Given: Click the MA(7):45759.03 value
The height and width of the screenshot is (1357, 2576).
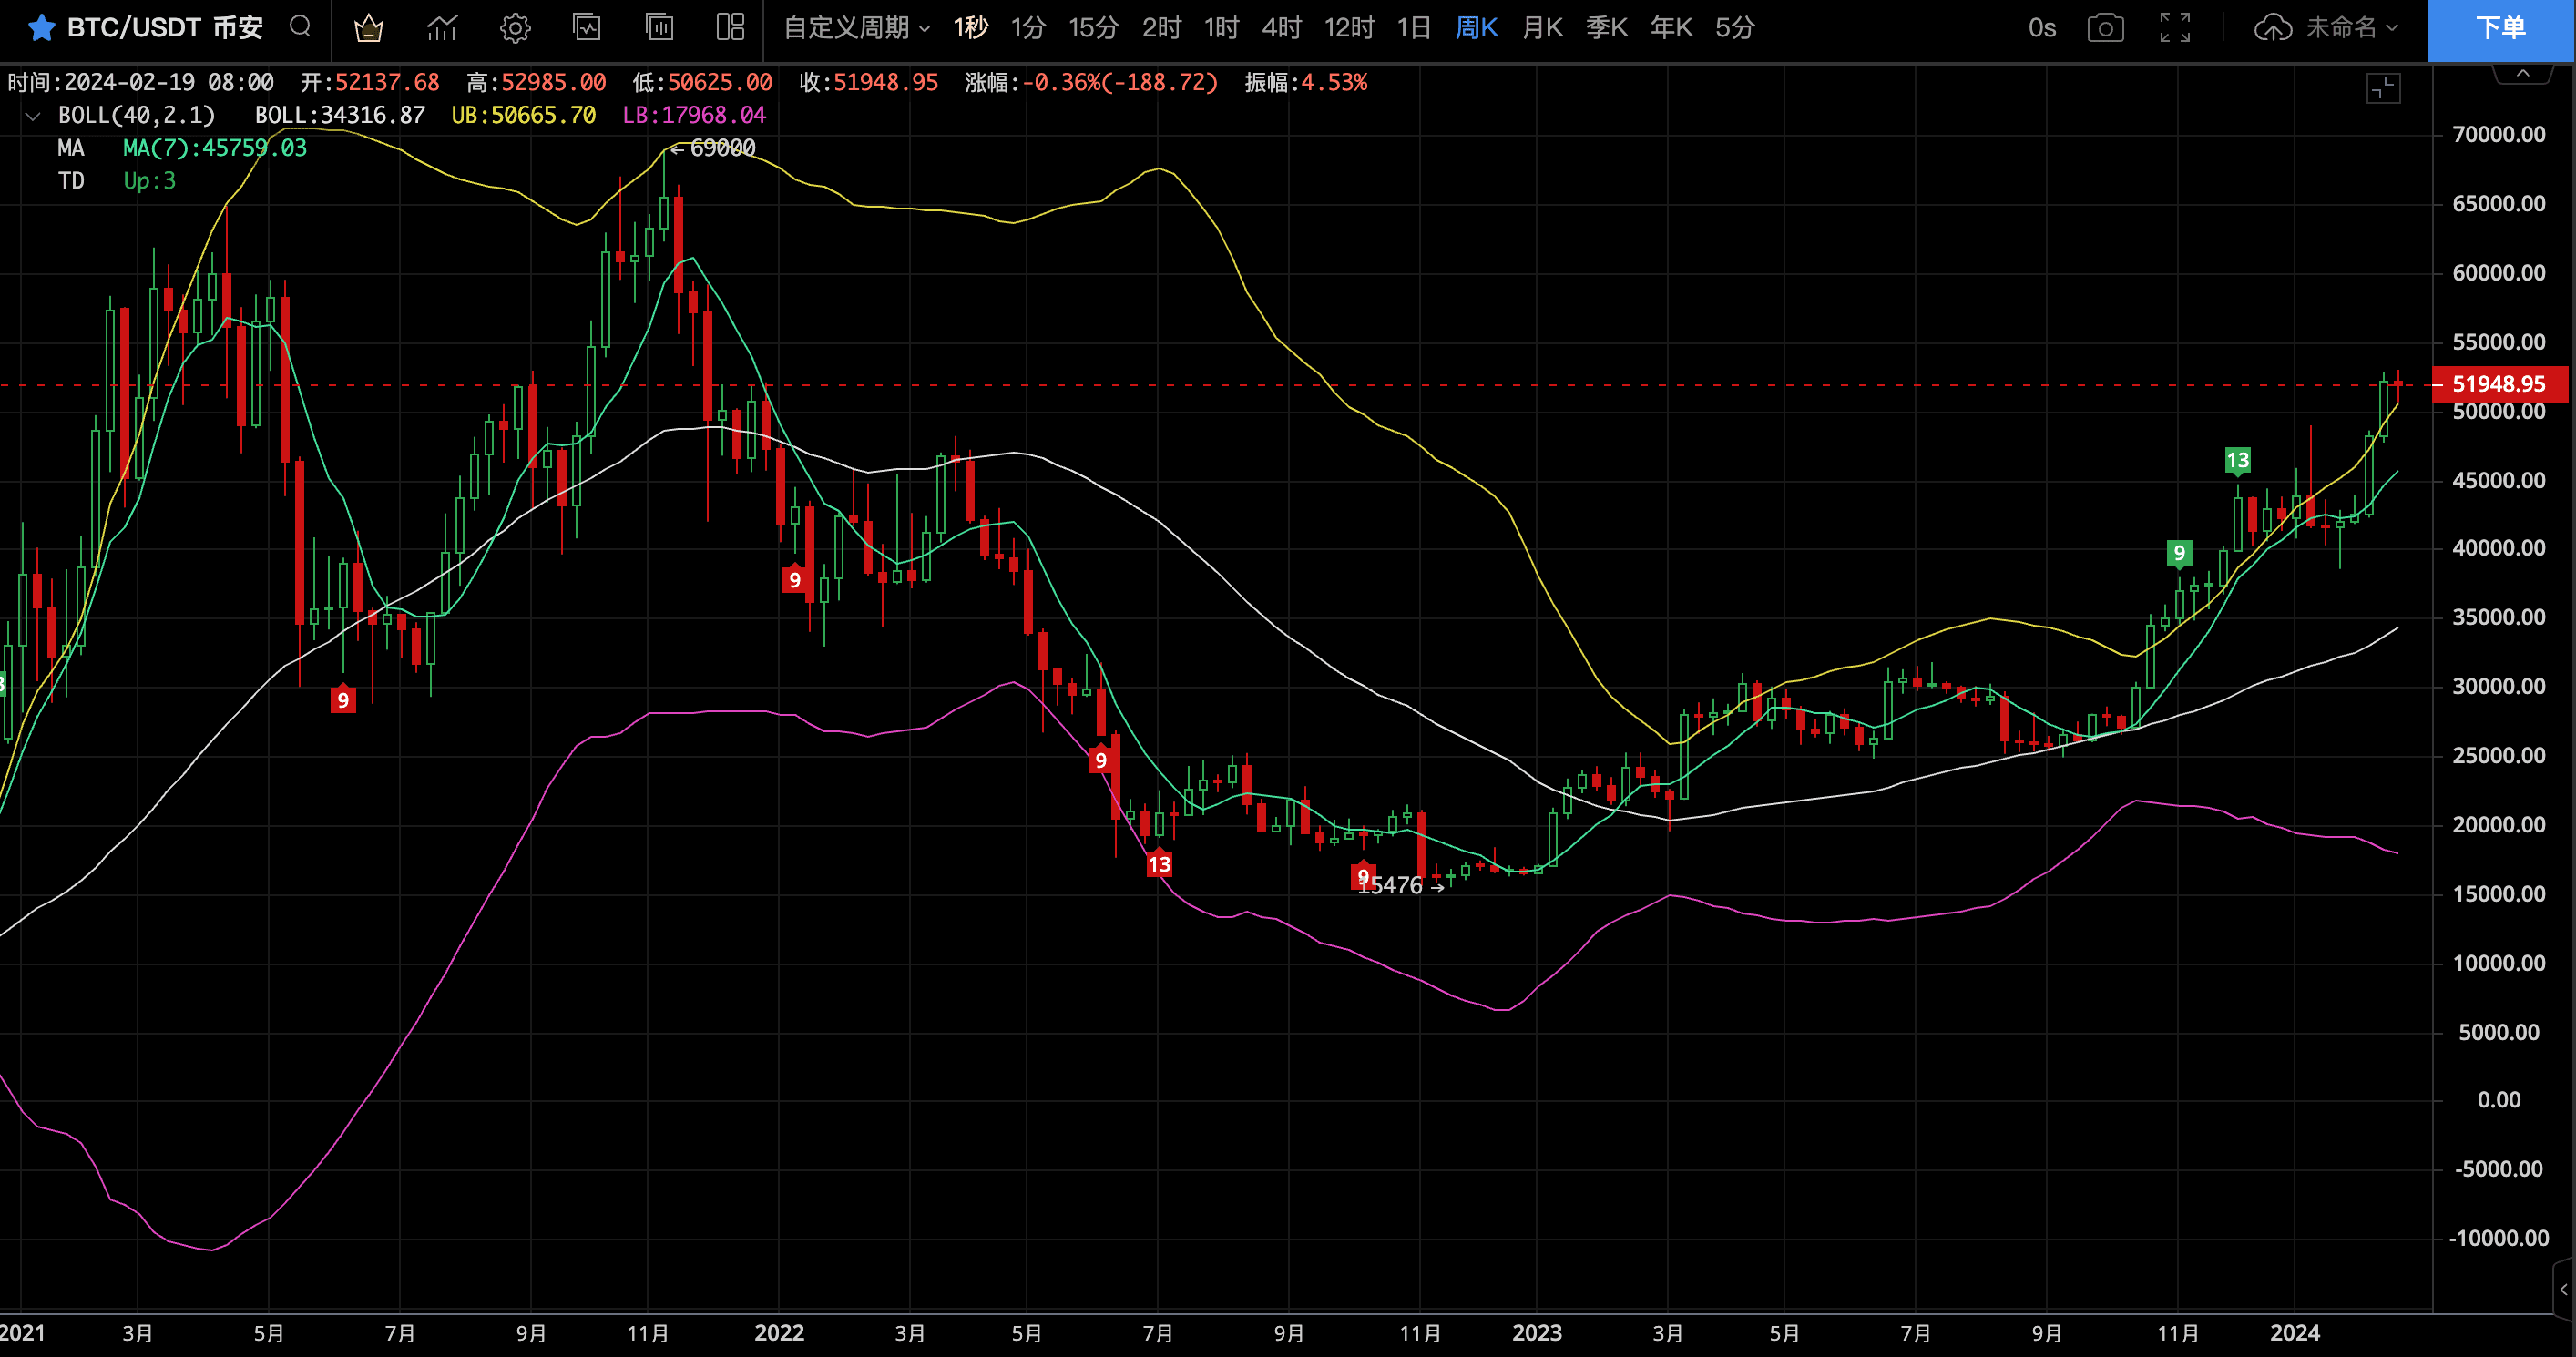Looking at the screenshot, I should pos(215,148).
